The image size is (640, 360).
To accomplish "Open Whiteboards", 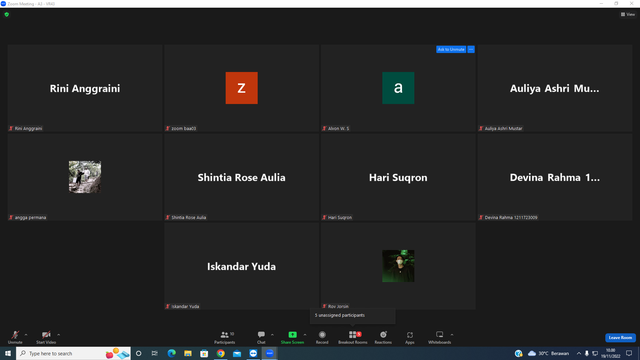I will 439,337.
